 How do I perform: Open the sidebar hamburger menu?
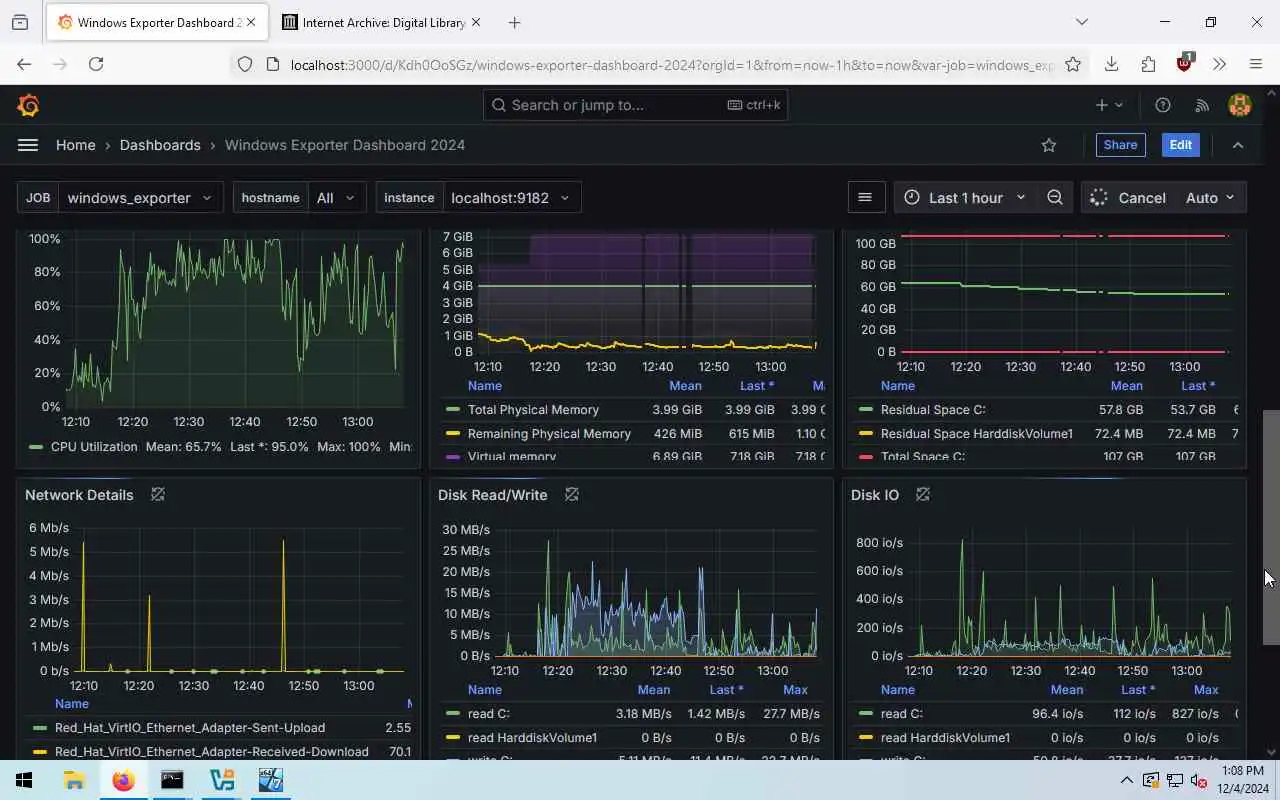pos(28,145)
